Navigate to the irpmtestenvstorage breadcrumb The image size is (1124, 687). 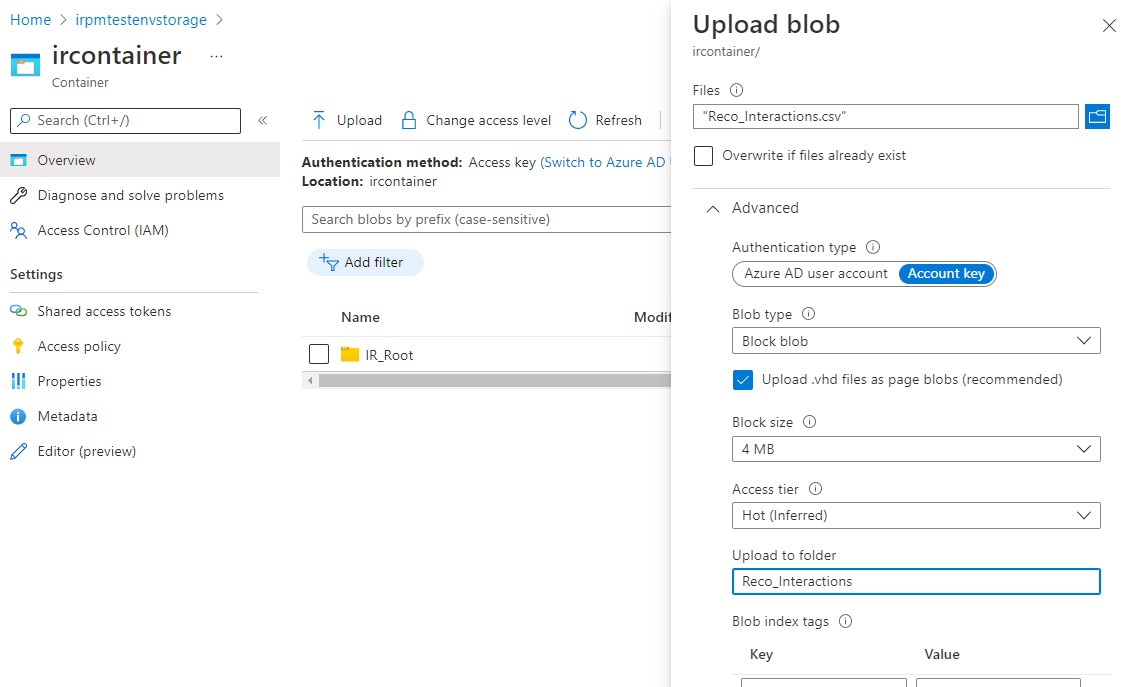[141, 19]
